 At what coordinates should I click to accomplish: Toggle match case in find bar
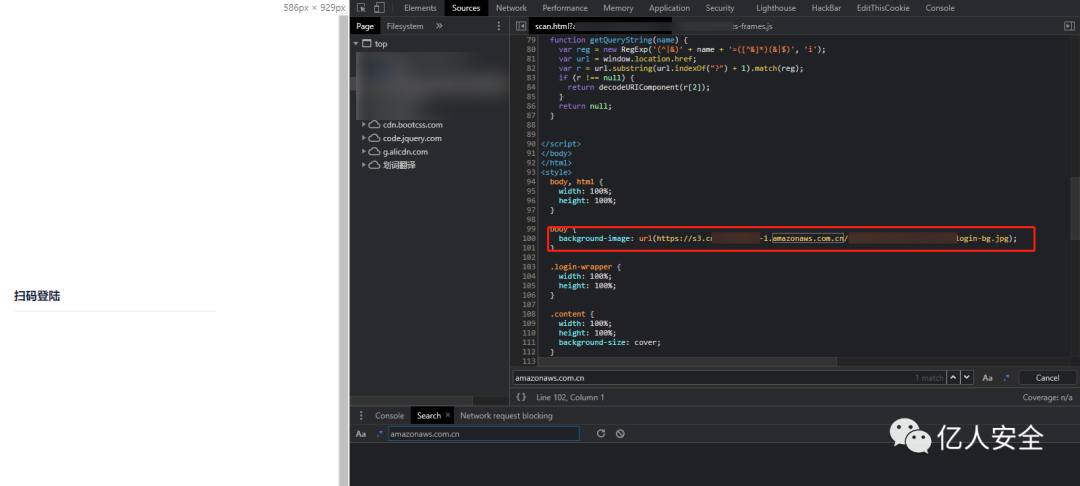click(987, 378)
